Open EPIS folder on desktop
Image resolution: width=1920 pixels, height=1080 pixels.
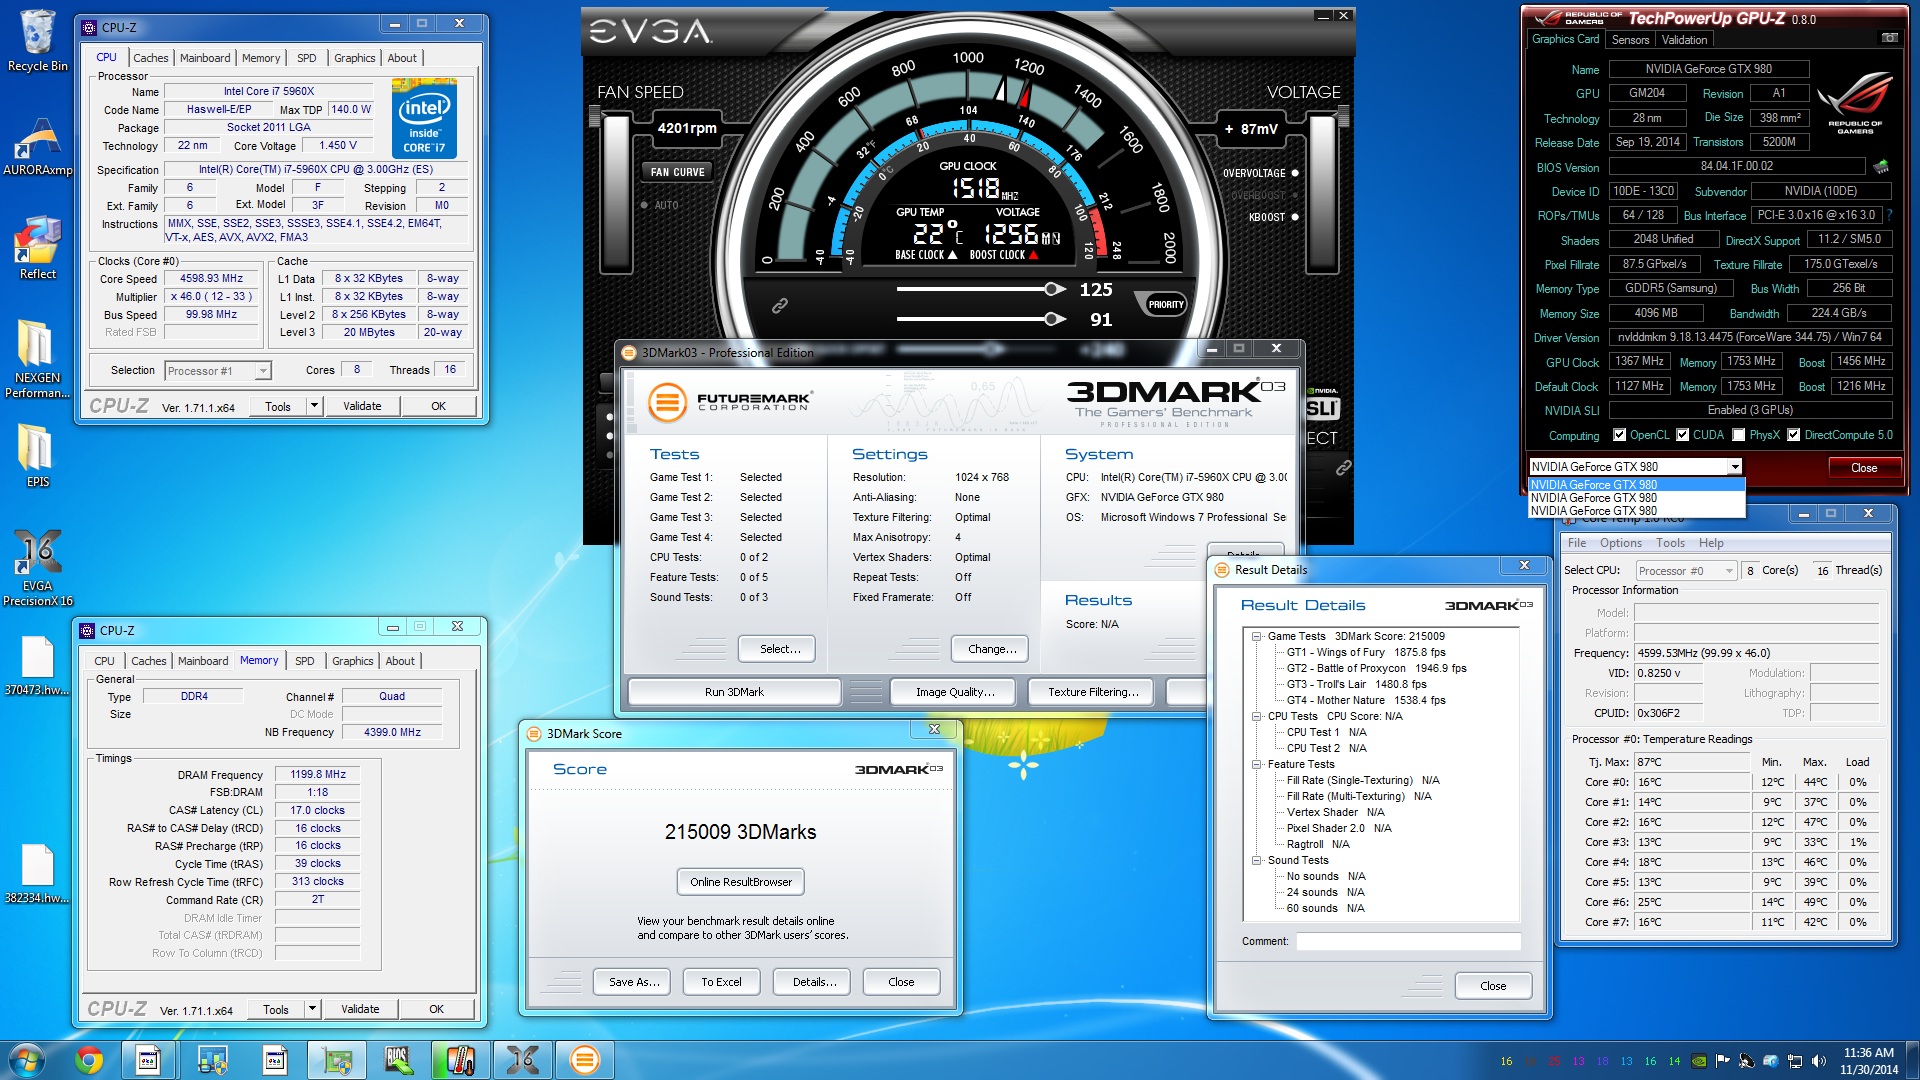click(x=37, y=457)
